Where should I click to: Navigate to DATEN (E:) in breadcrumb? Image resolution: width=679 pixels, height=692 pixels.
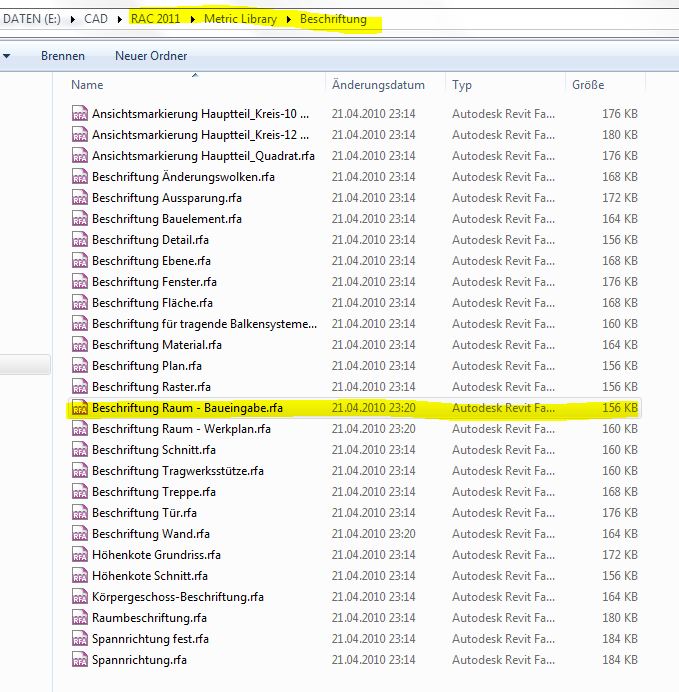click(x=32, y=19)
